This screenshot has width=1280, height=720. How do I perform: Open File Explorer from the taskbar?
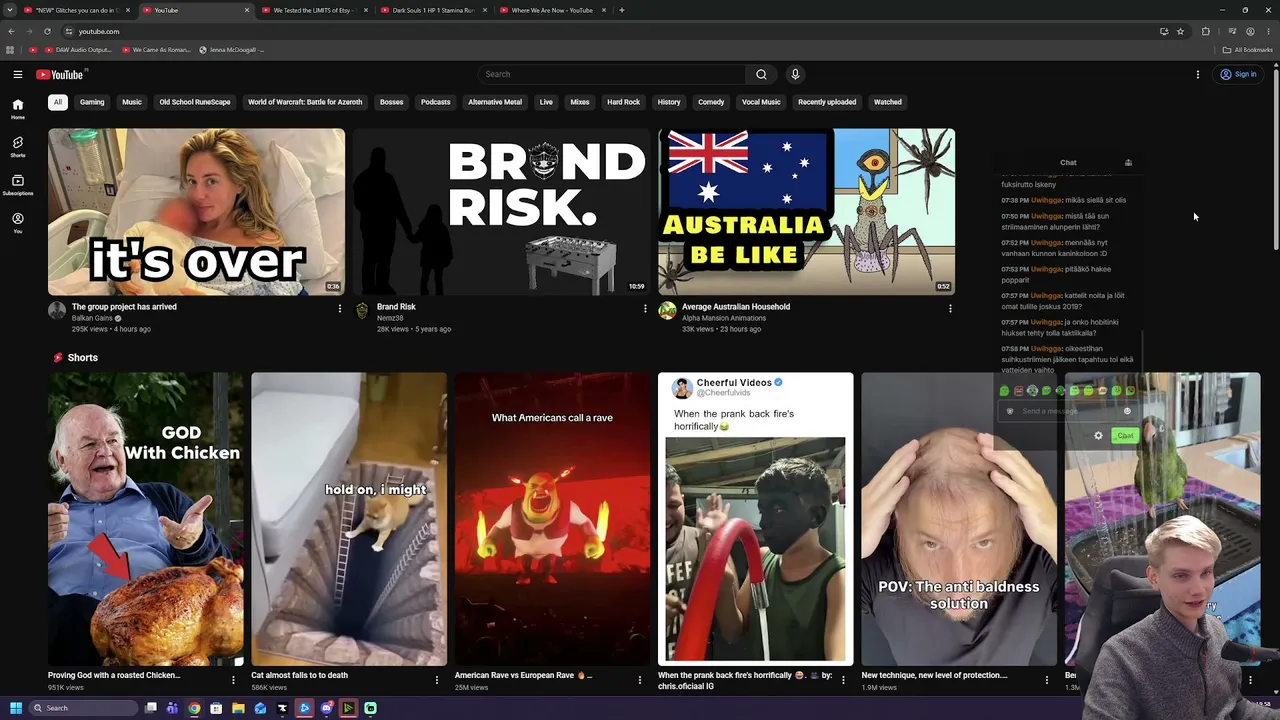[x=238, y=708]
